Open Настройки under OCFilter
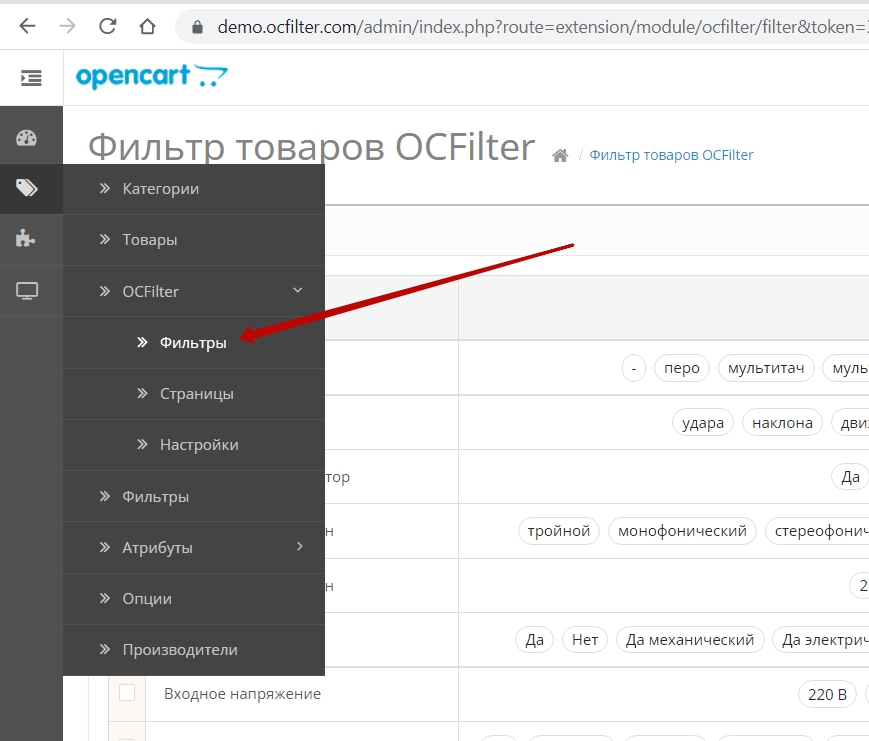This screenshot has height=741, width=869. pos(199,445)
